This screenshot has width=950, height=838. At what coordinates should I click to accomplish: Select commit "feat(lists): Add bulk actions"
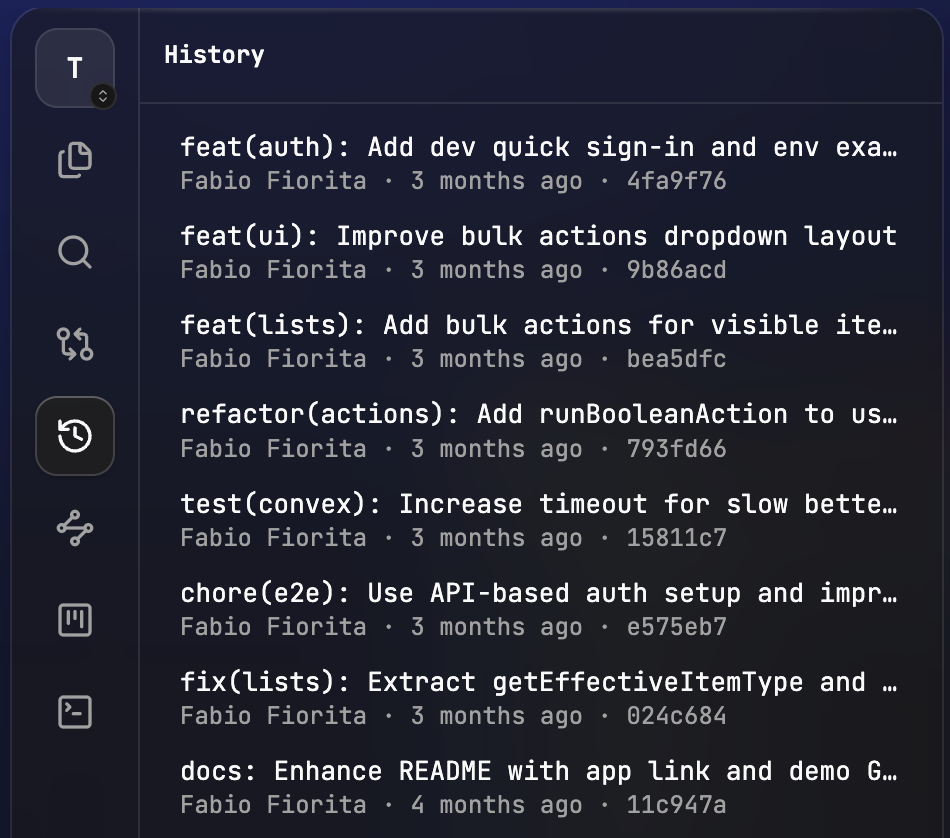[x=539, y=341]
